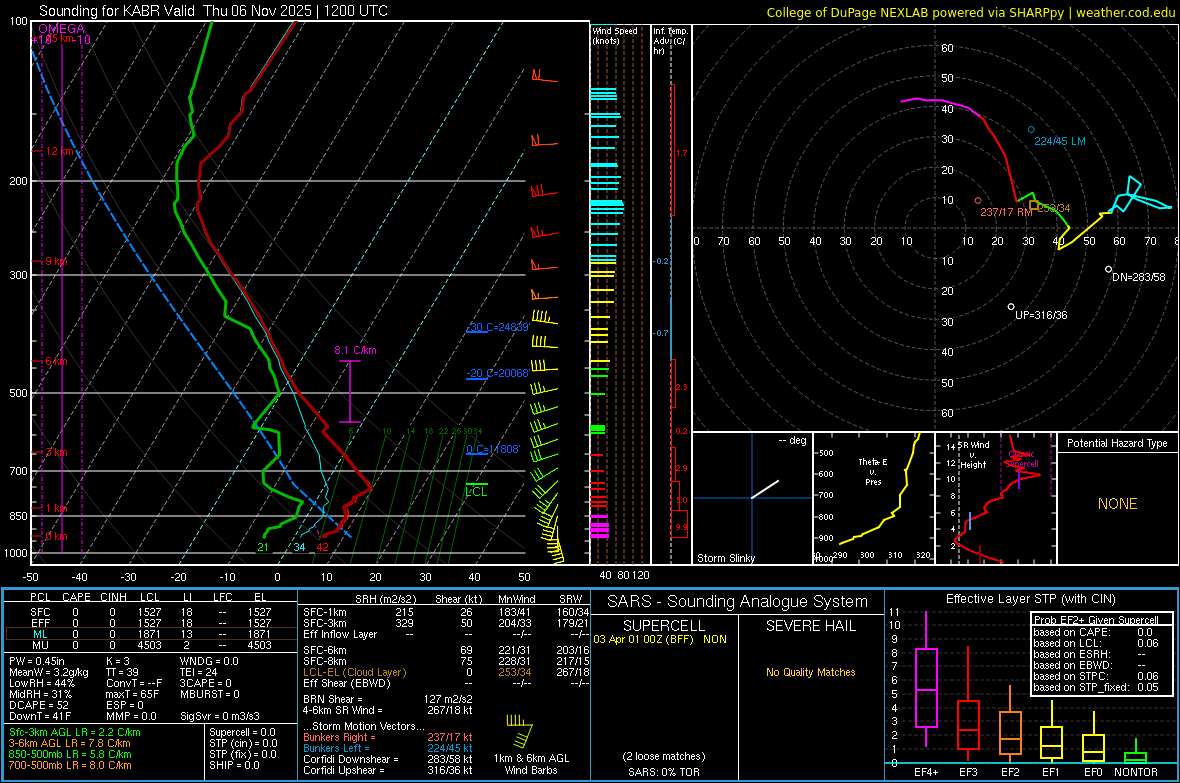The height and width of the screenshot is (783, 1180).
Task: Select the 8.1 C/km lapse rate label
Action: [355, 350]
